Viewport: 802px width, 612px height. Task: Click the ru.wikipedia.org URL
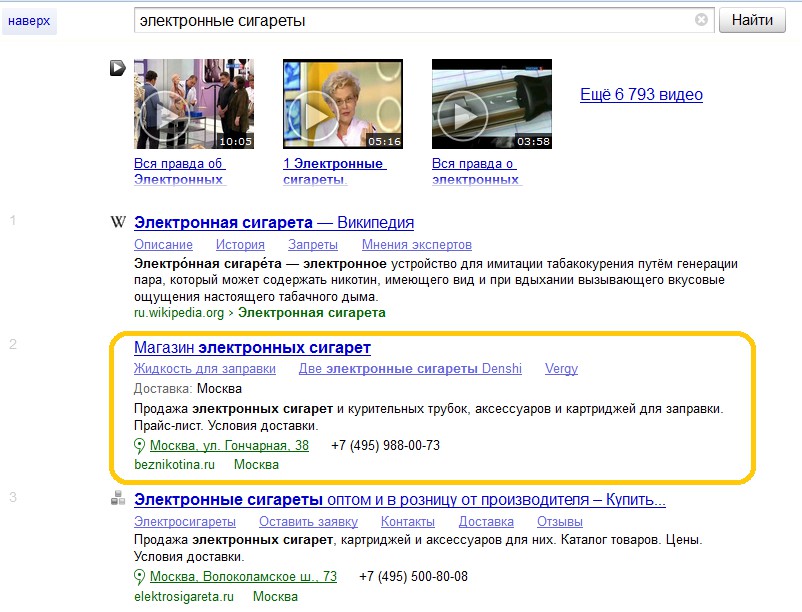[179, 312]
